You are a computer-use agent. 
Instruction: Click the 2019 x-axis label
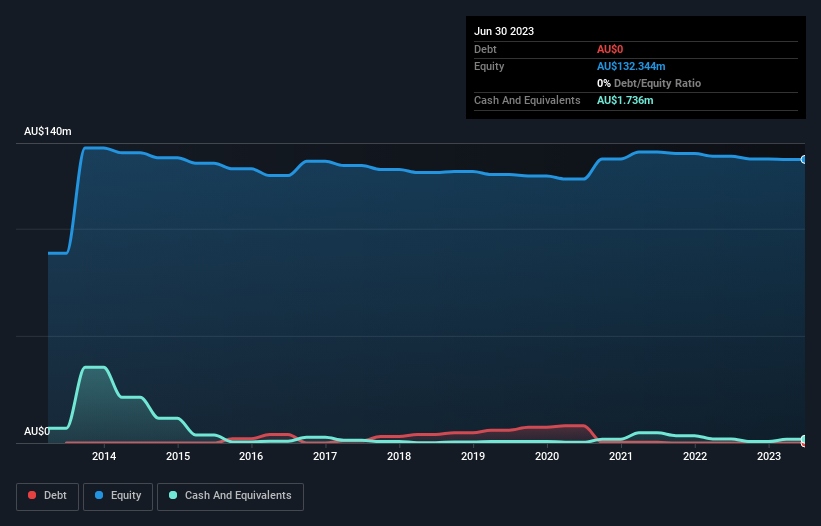coord(473,456)
